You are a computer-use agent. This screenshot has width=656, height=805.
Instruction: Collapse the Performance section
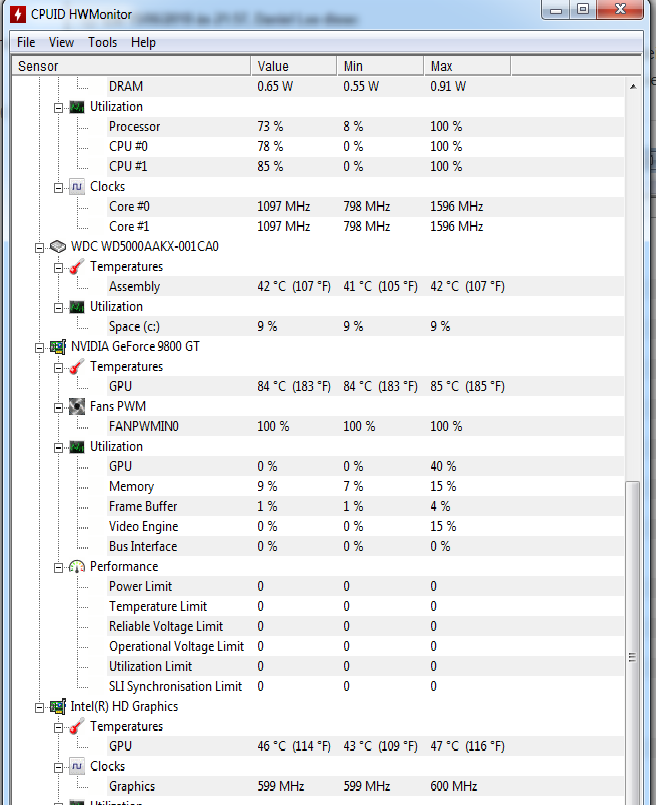(59, 568)
